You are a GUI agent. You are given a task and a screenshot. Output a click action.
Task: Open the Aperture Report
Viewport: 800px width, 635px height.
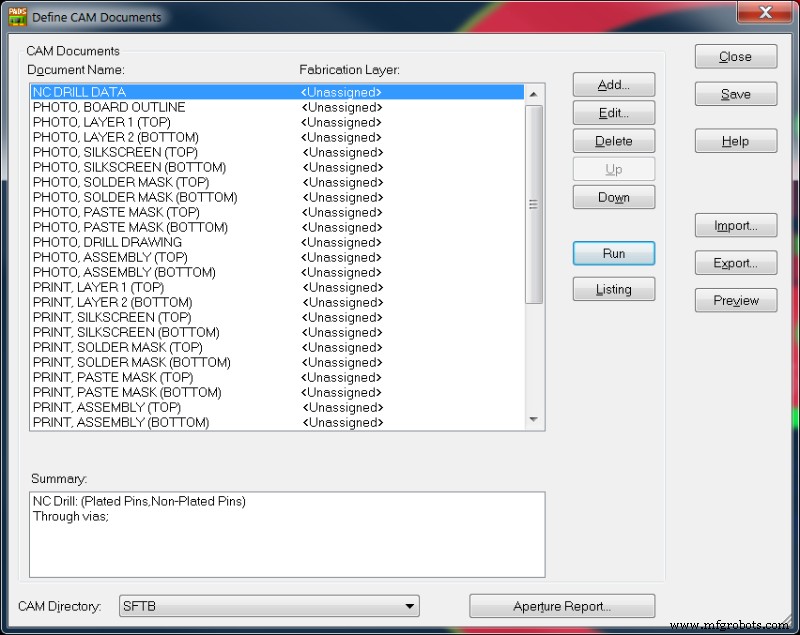562,606
